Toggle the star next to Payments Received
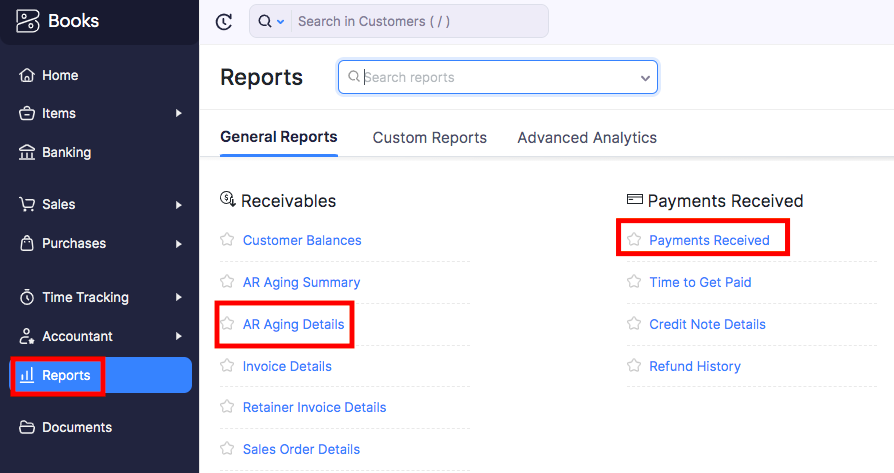 tap(634, 239)
